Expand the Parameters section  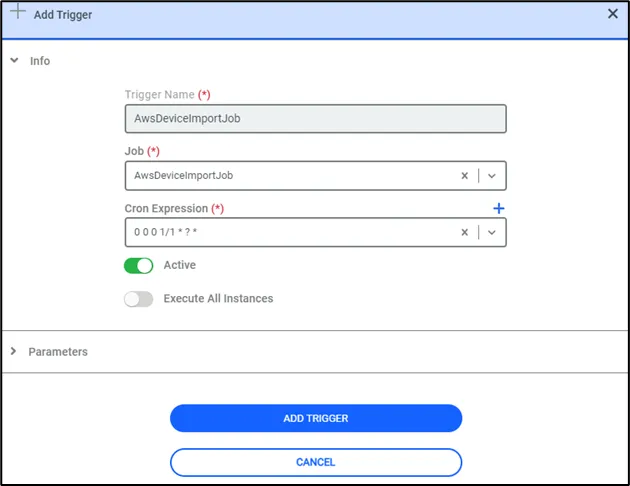pos(13,351)
